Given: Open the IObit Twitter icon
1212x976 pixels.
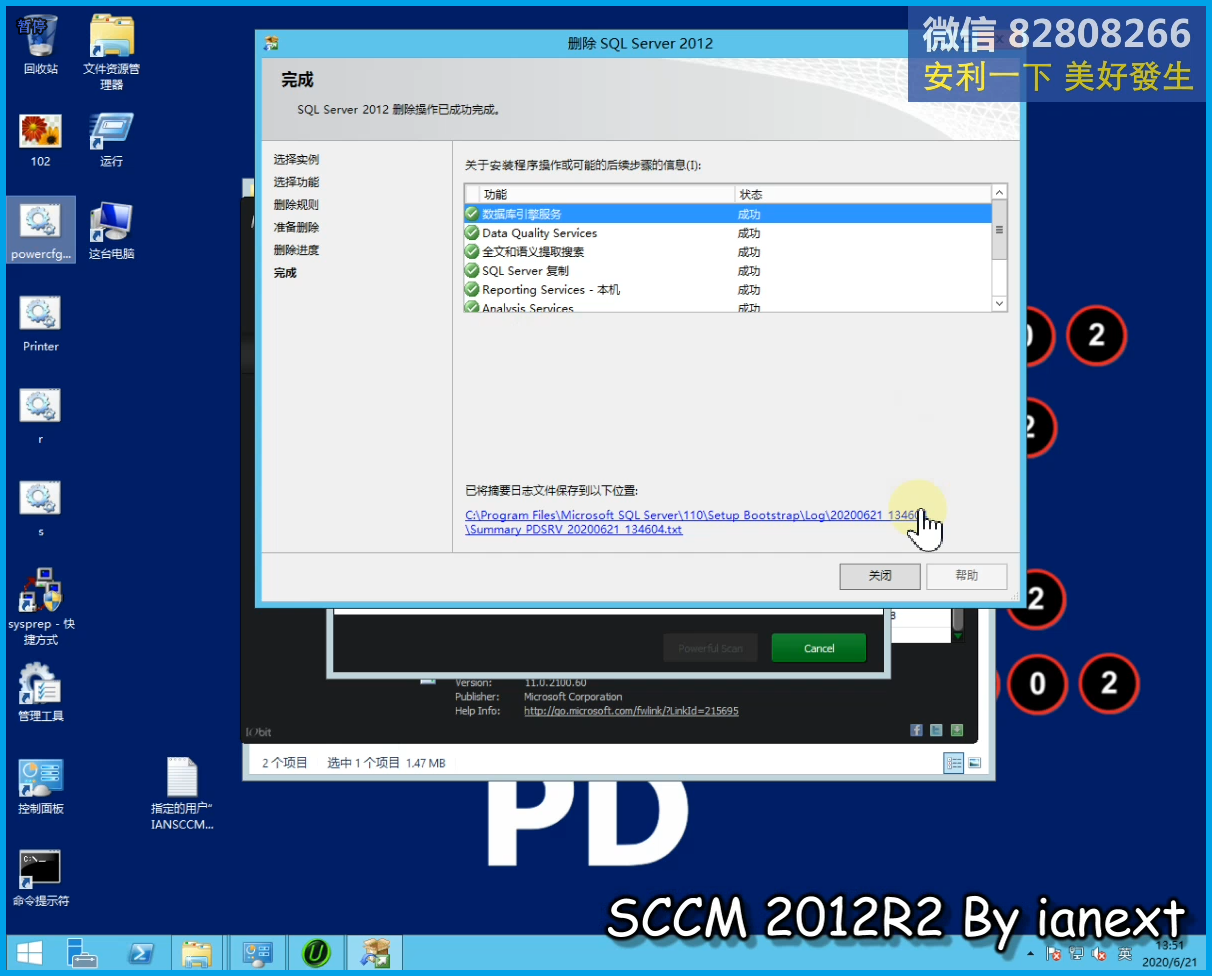Looking at the screenshot, I should point(936,731).
